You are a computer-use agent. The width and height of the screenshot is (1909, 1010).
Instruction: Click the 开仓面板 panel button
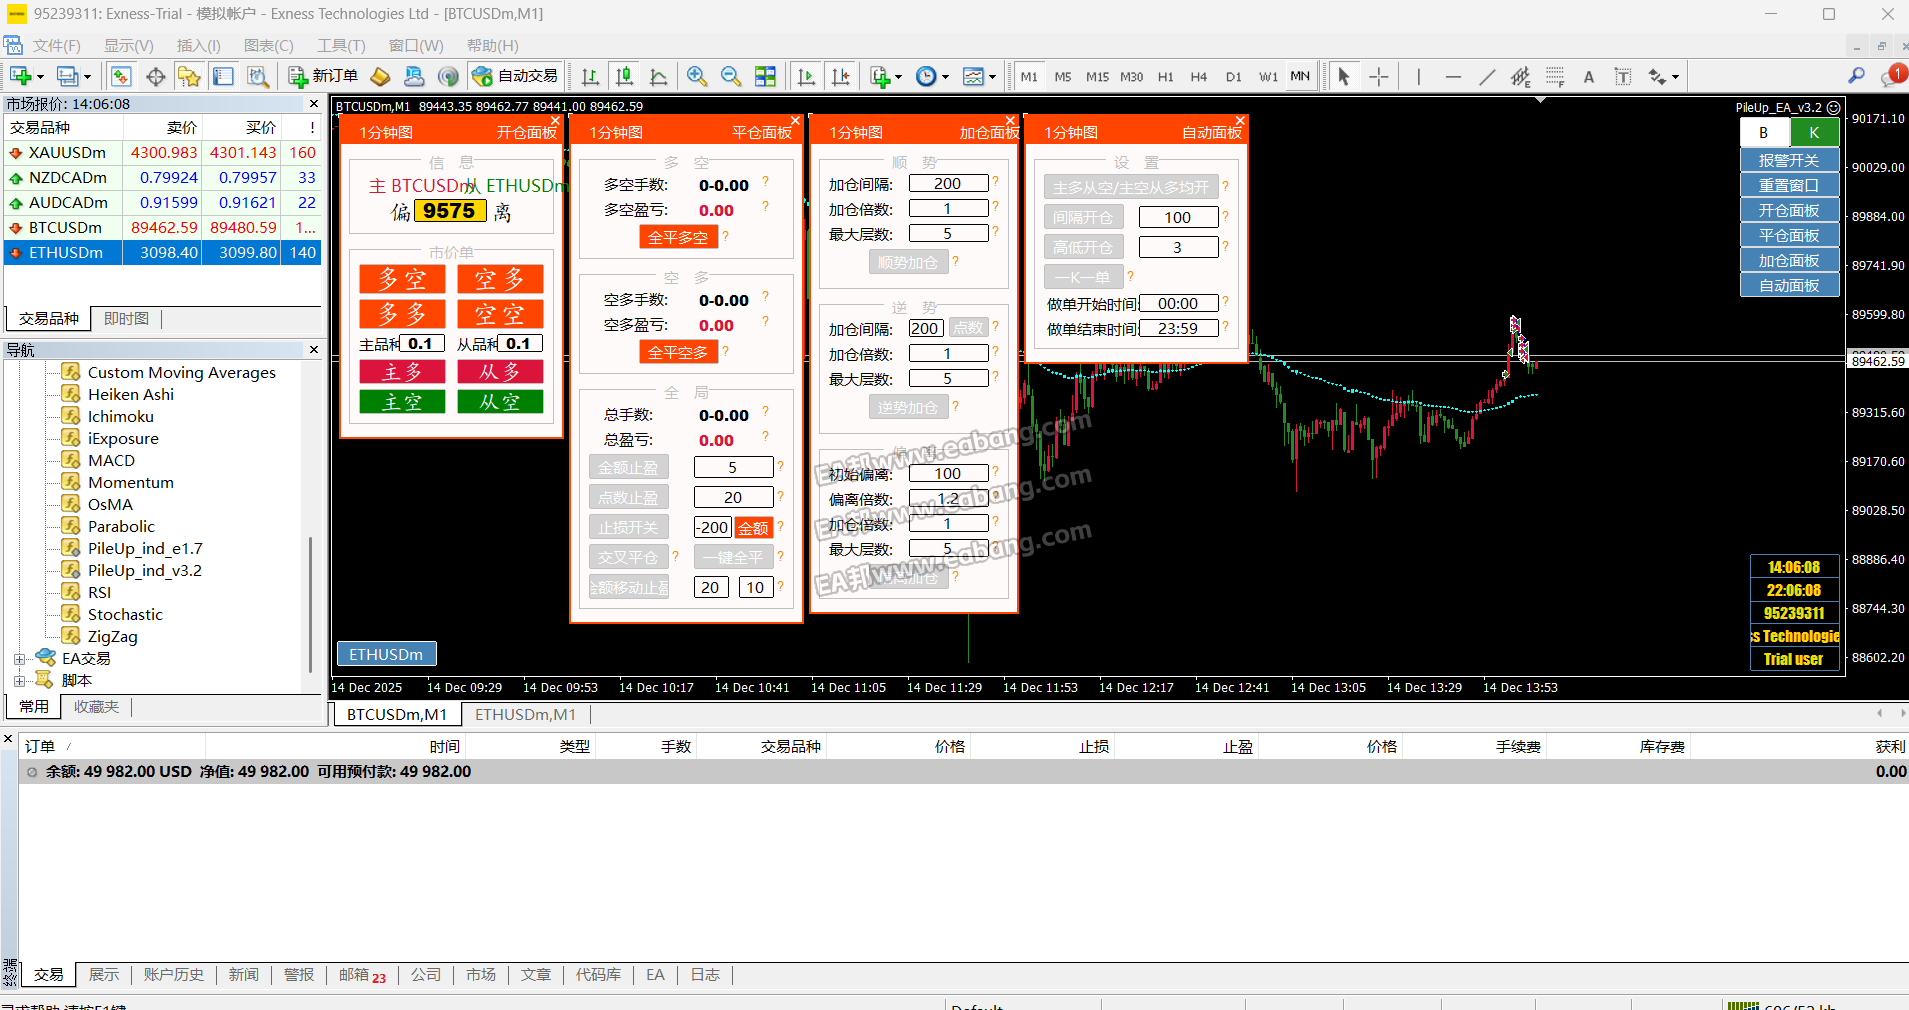(x=1789, y=210)
